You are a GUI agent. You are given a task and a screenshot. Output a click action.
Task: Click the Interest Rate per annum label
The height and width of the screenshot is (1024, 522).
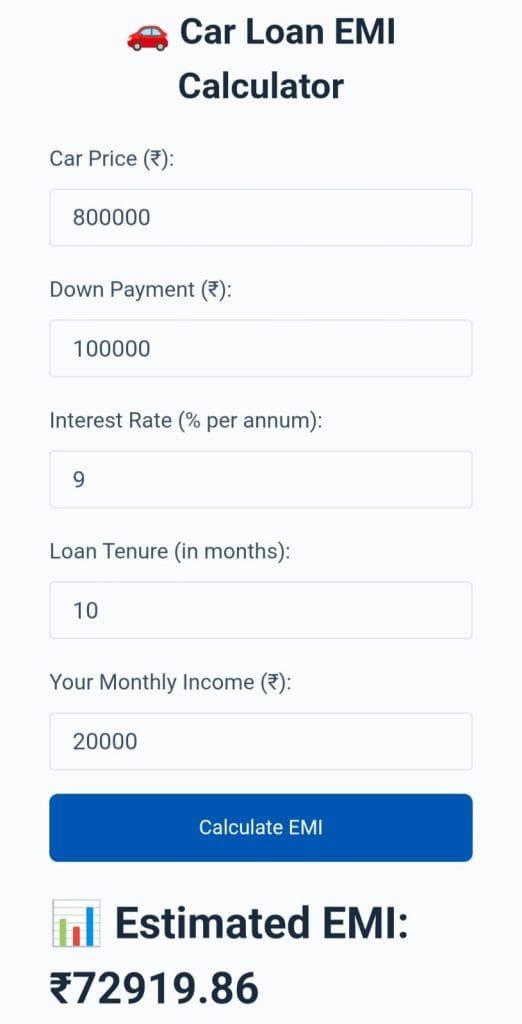click(186, 421)
